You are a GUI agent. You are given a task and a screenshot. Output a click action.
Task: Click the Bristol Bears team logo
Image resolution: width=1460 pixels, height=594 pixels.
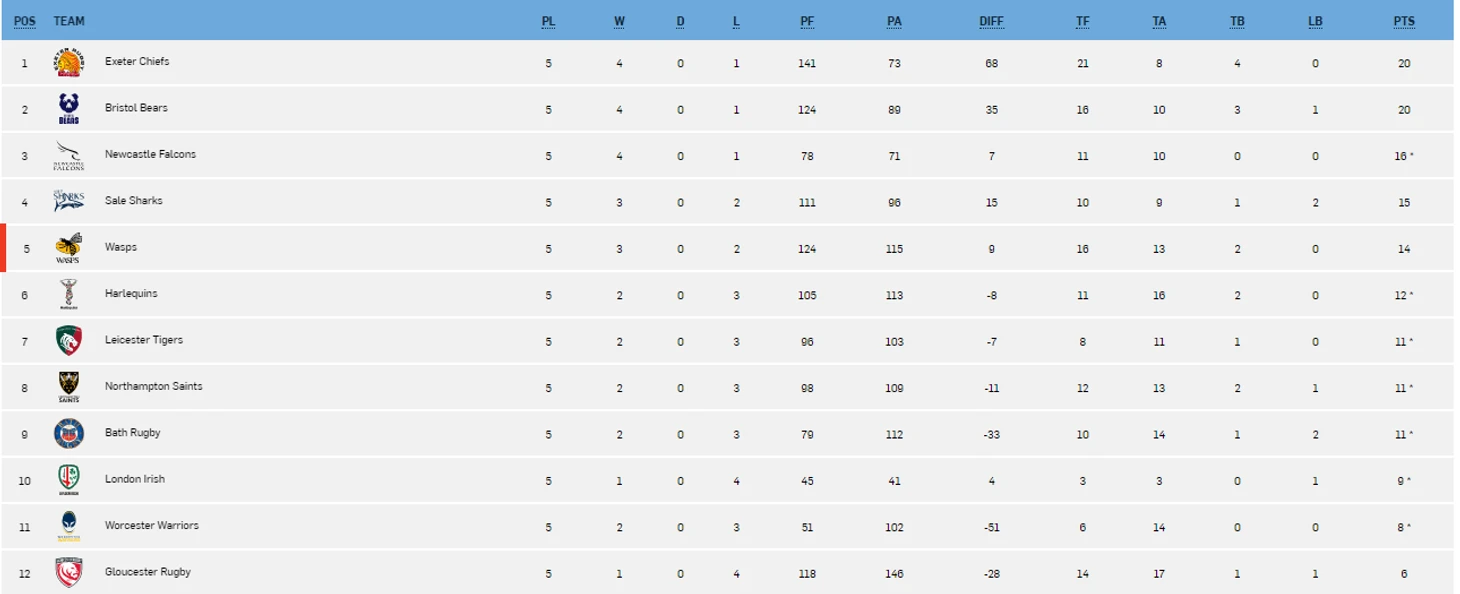coord(69,109)
